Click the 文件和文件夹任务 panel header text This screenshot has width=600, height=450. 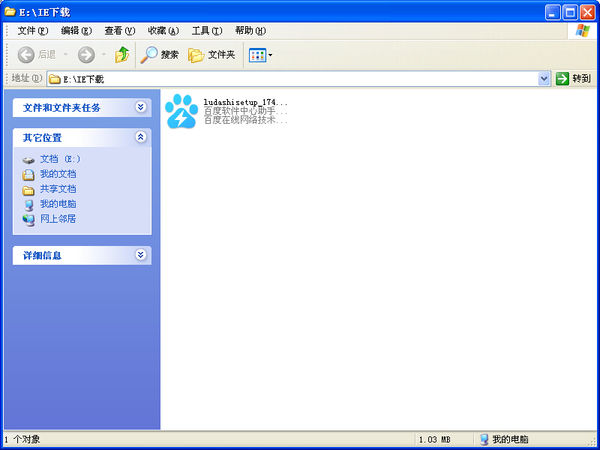click(62, 108)
